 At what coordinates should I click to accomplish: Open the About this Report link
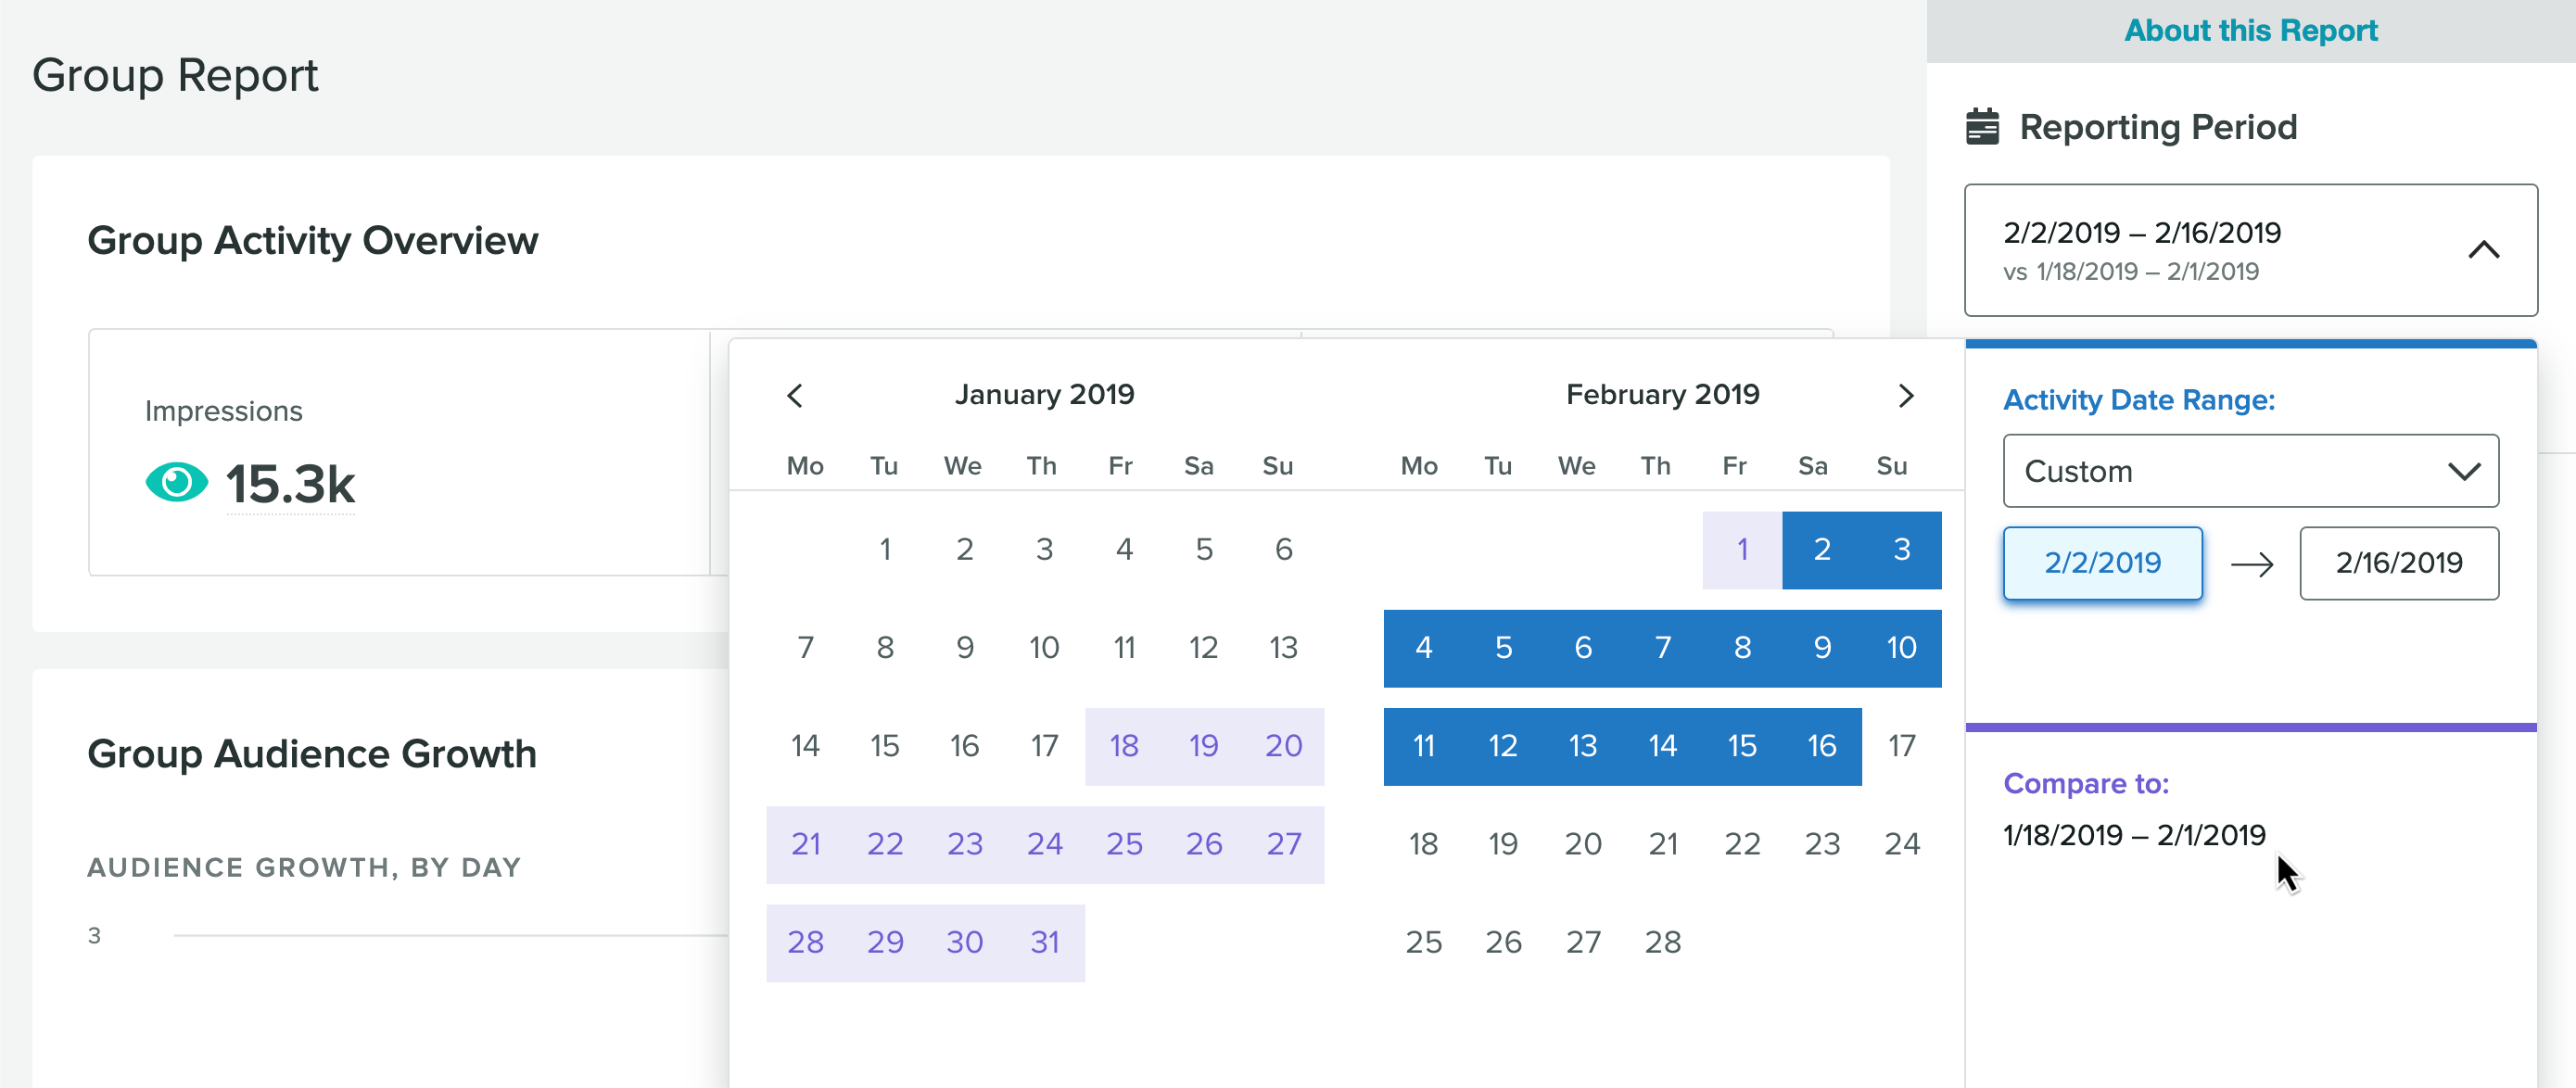[2251, 31]
